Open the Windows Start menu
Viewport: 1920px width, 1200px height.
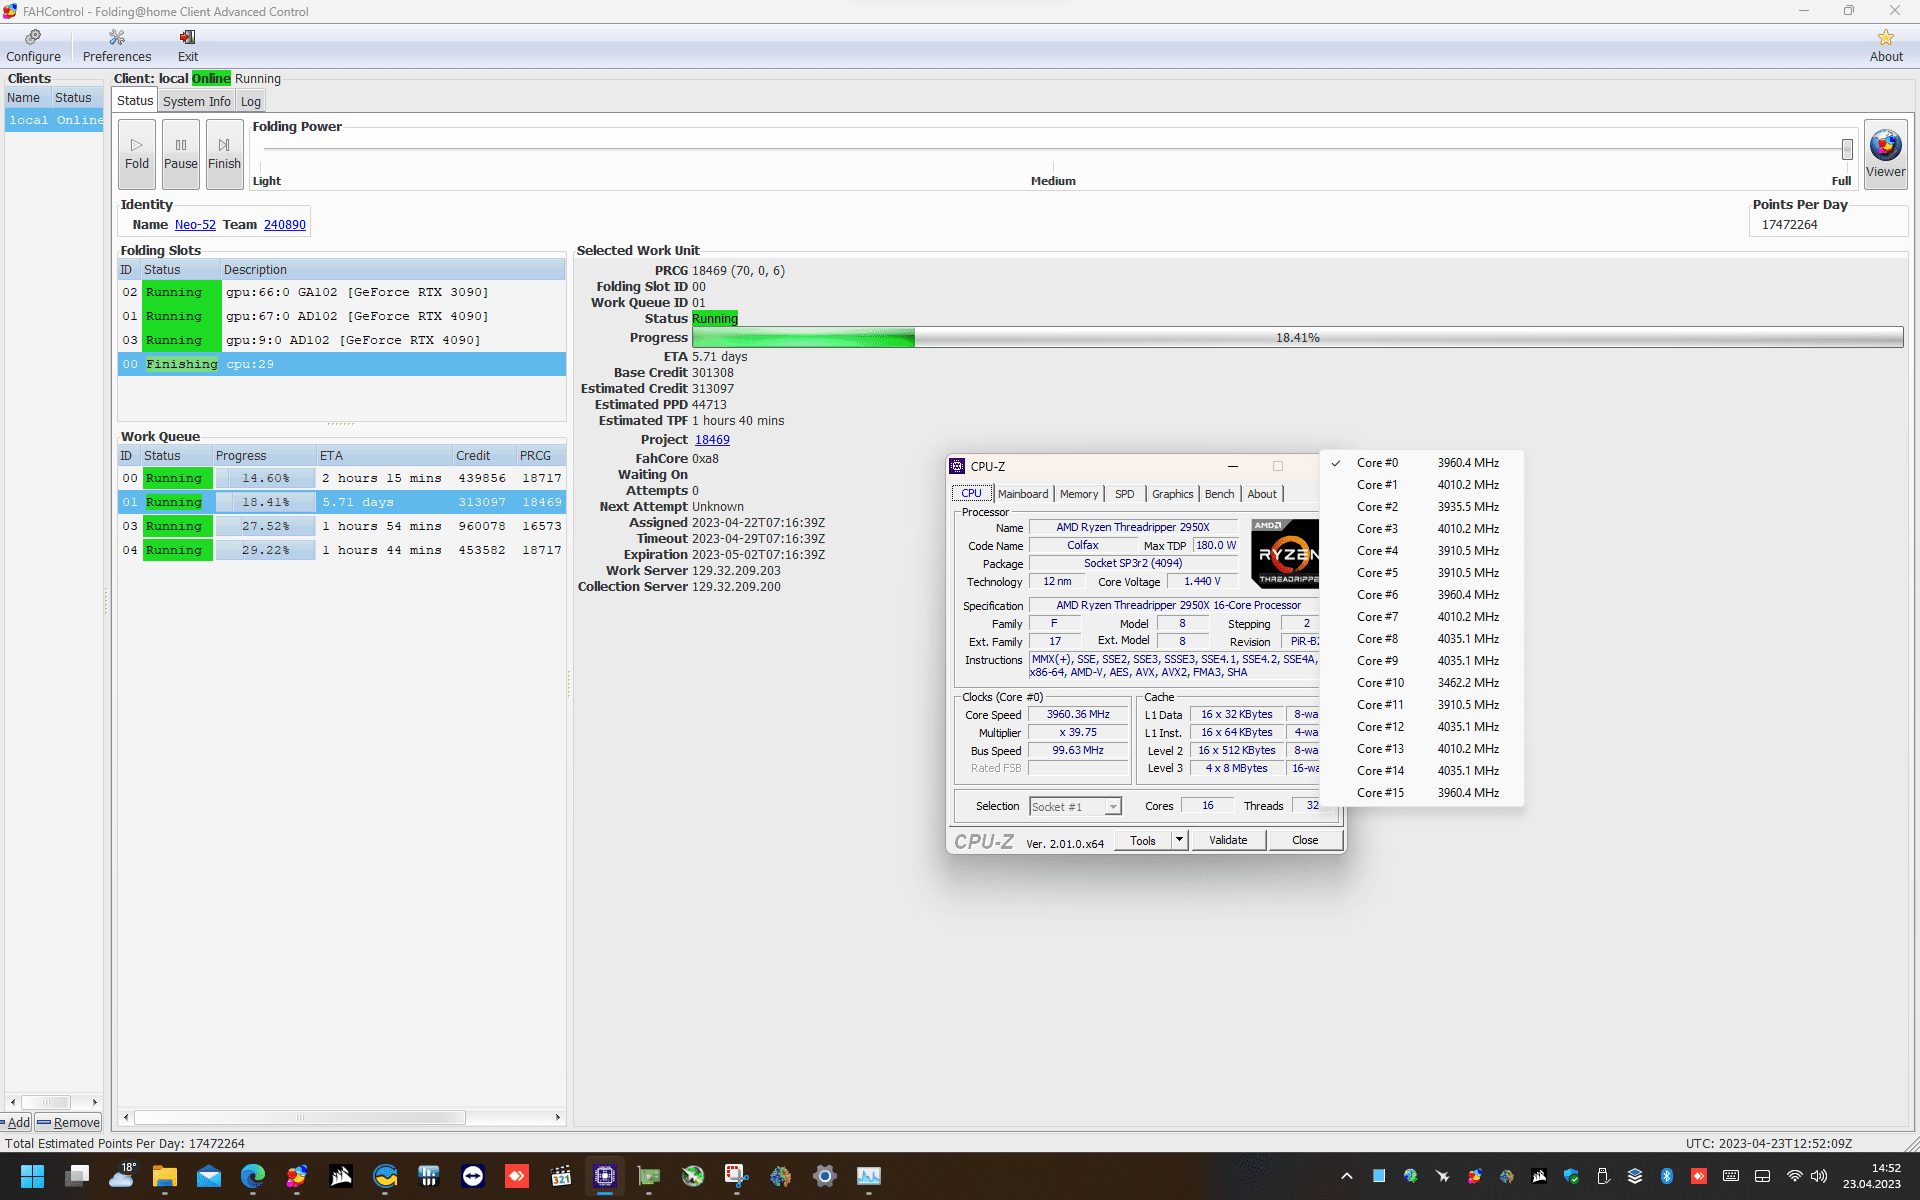32,1176
